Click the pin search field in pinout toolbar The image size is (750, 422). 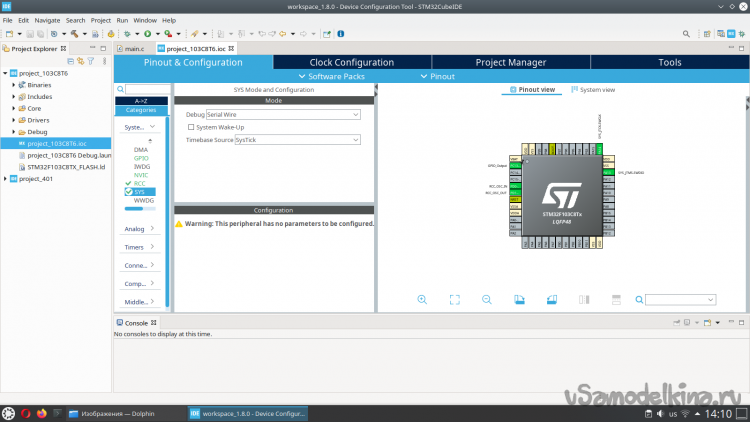coord(682,299)
